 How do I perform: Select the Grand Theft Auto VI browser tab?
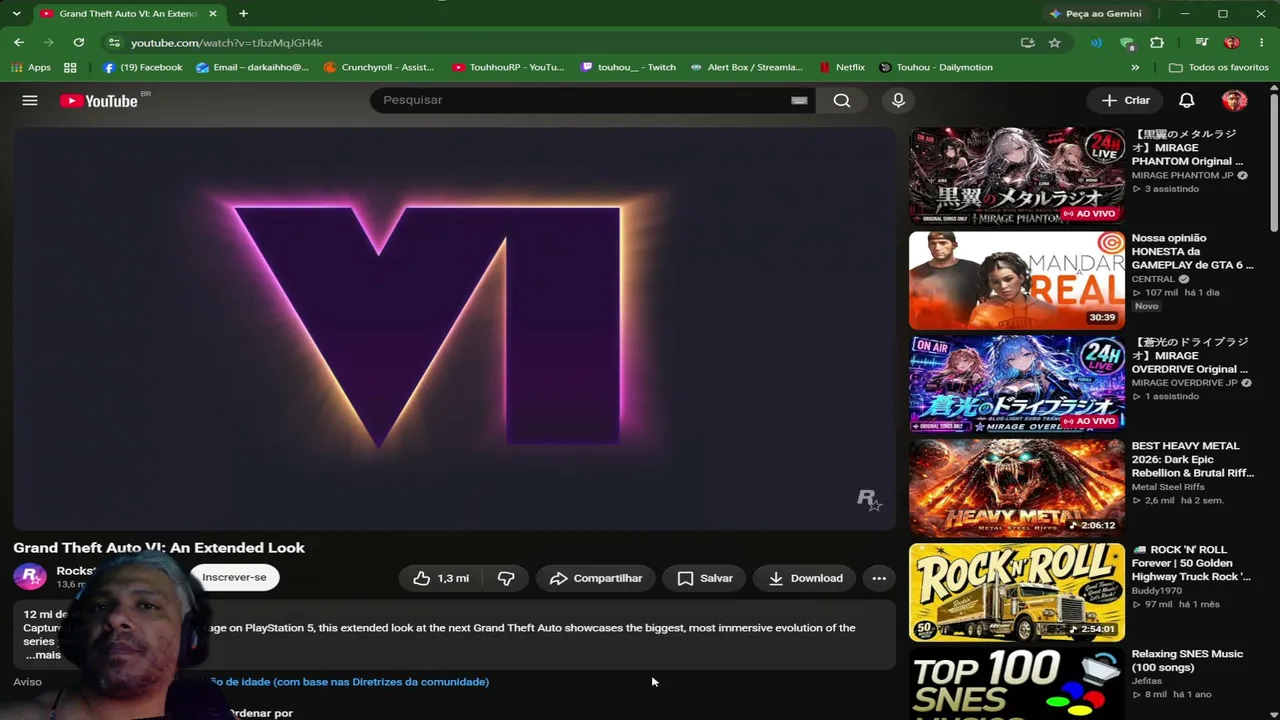point(128,14)
